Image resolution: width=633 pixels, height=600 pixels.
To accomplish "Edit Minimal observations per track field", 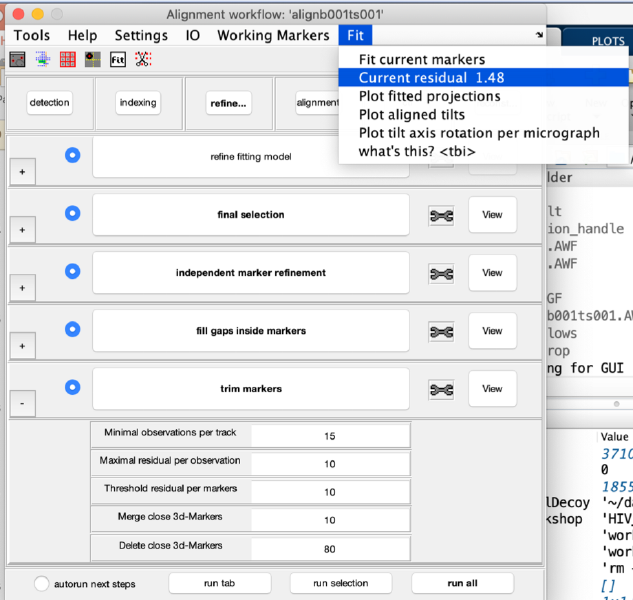I will pyautogui.click(x=330, y=436).
